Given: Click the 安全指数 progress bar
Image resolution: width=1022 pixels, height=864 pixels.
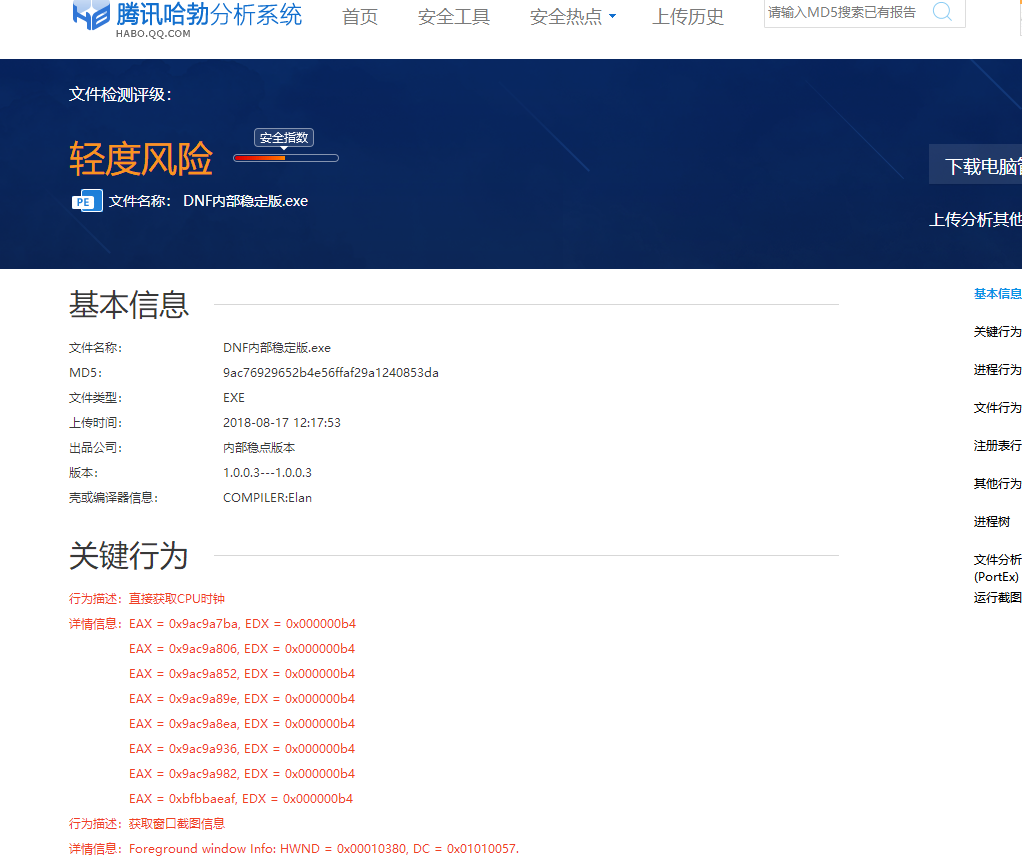Looking at the screenshot, I should pyautogui.click(x=285, y=158).
